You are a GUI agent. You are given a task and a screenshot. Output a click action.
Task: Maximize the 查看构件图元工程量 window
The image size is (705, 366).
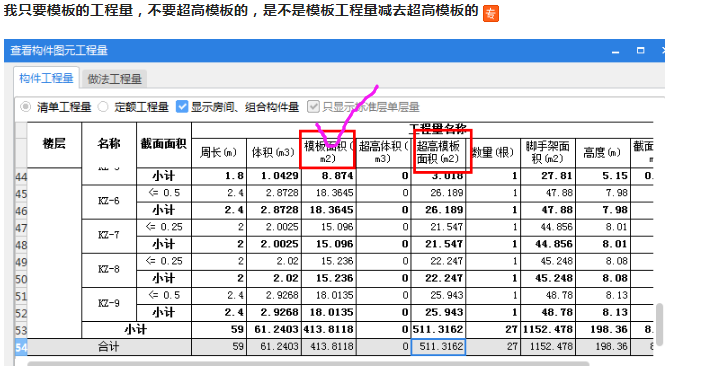pyautogui.click(x=641, y=50)
